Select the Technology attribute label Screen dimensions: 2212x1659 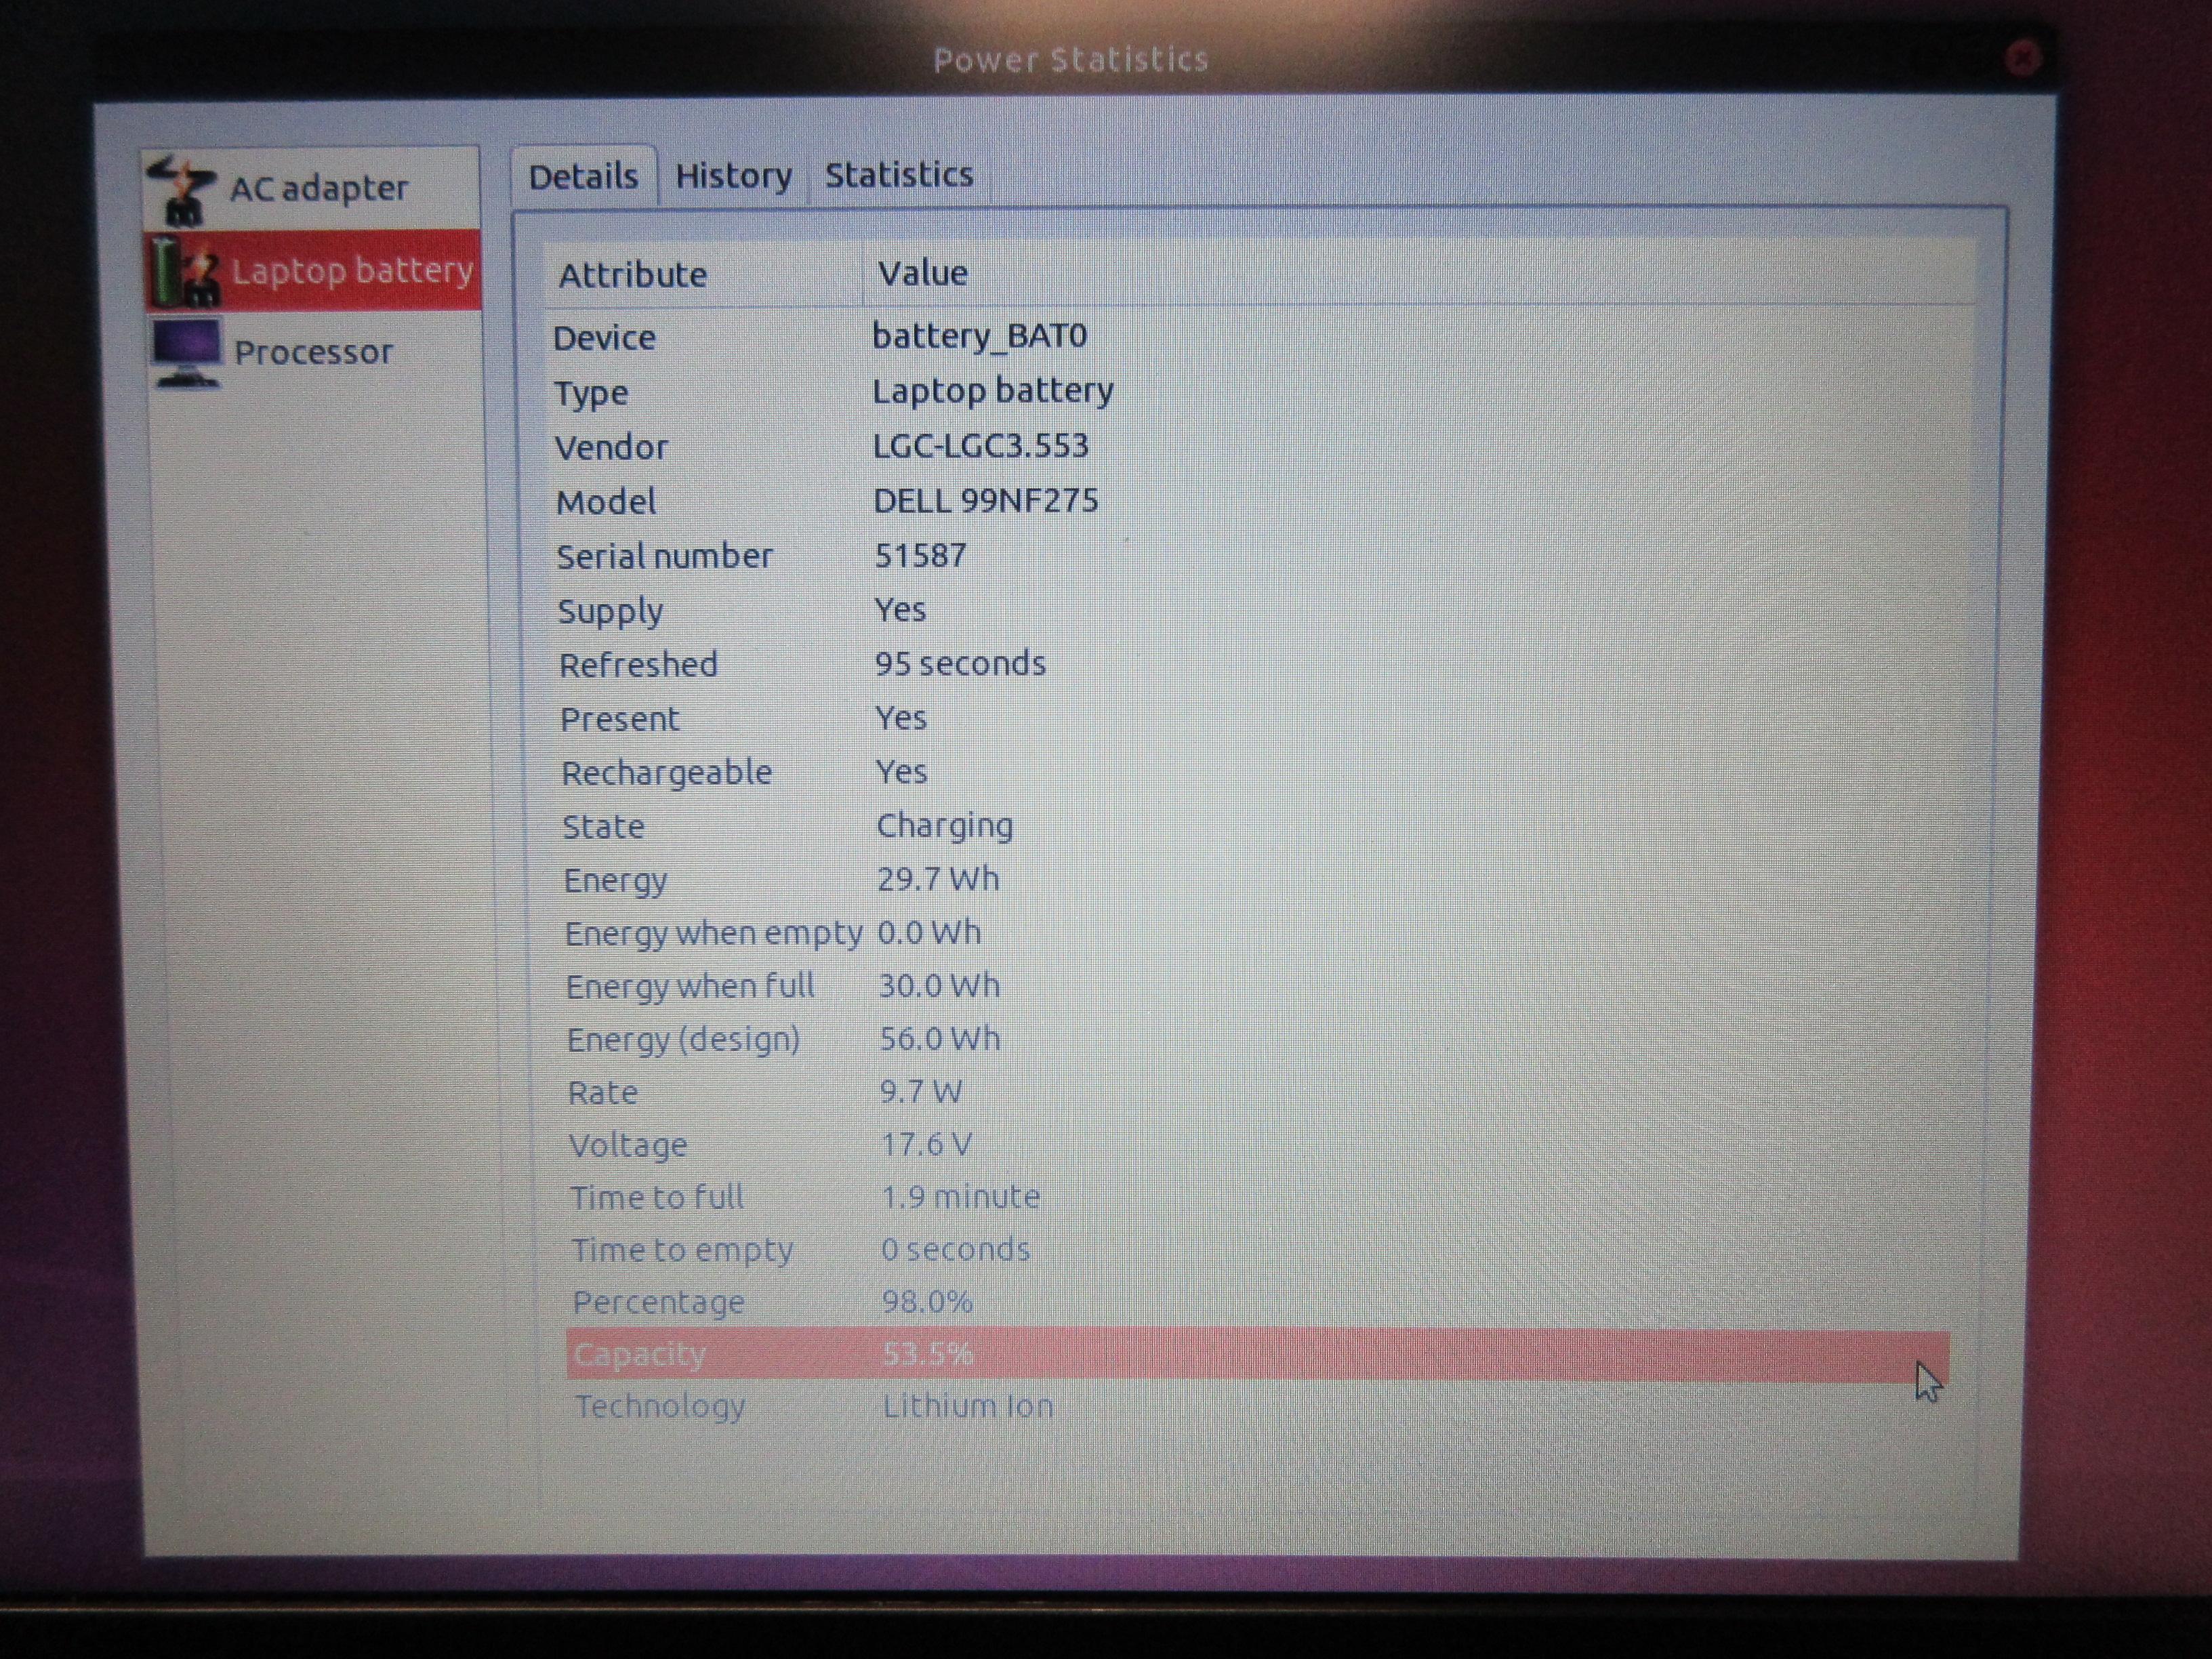(x=660, y=1408)
